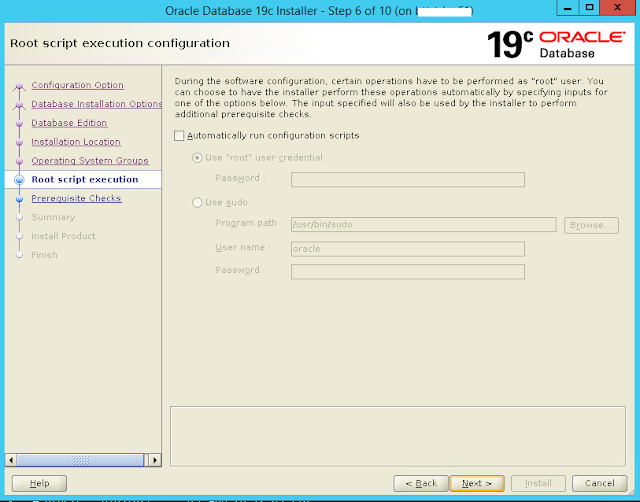Go to Configuration Option step
The width and height of the screenshot is (640, 502).
78,85
